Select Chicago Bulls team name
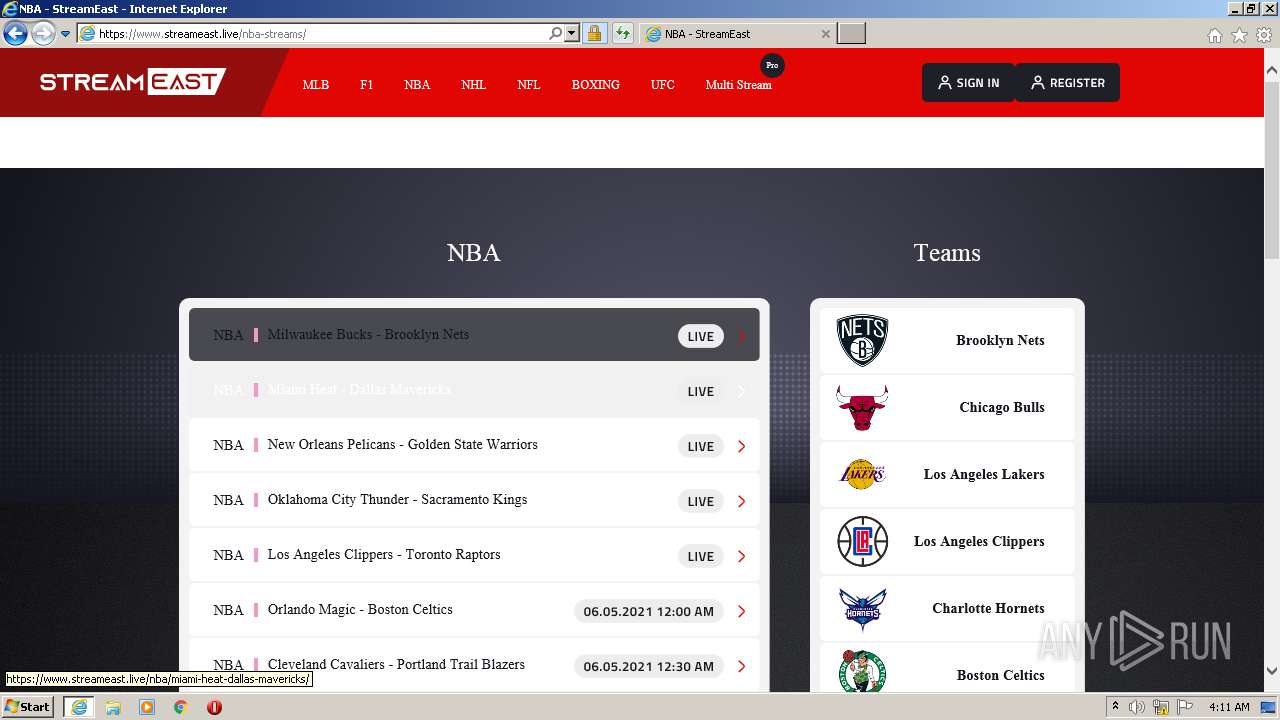Viewport: 1280px width, 720px height. coord(1001,407)
